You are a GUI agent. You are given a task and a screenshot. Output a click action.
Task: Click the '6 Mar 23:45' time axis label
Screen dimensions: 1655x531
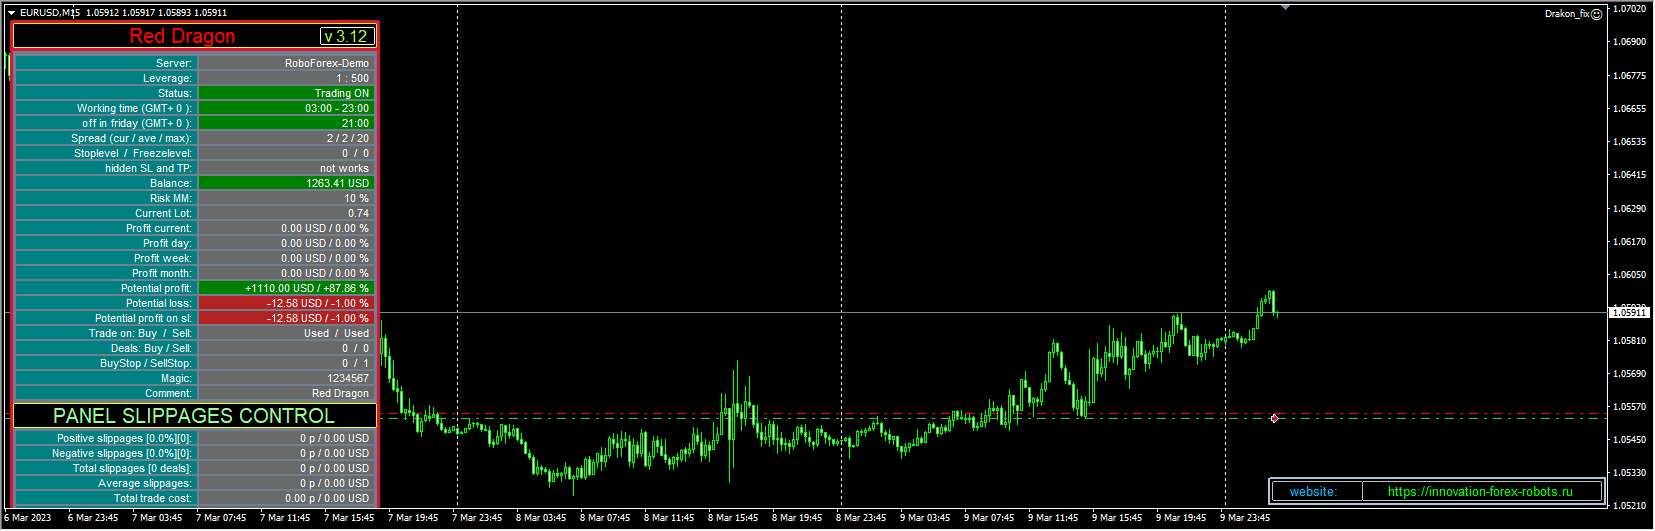tap(93, 518)
